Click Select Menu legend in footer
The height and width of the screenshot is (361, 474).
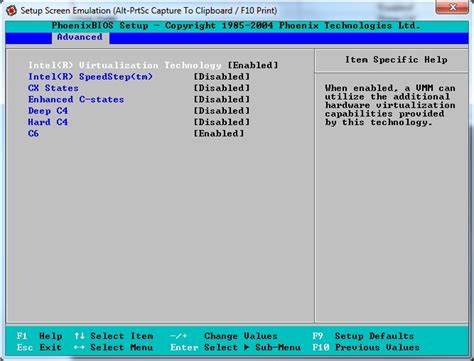pos(113,347)
